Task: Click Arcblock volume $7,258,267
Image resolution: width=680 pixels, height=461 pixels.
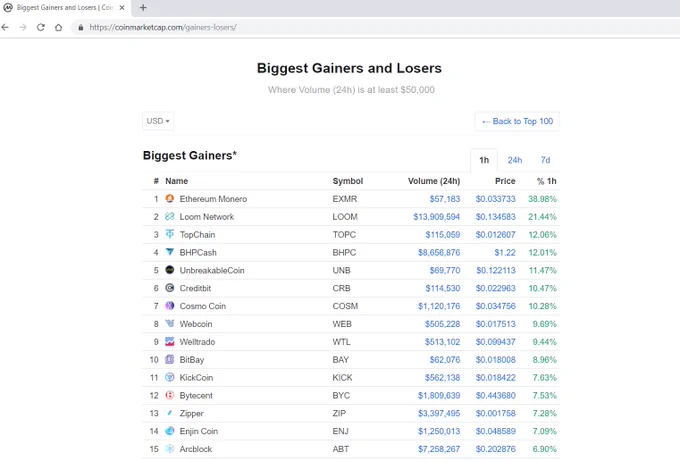Action: tap(439, 449)
